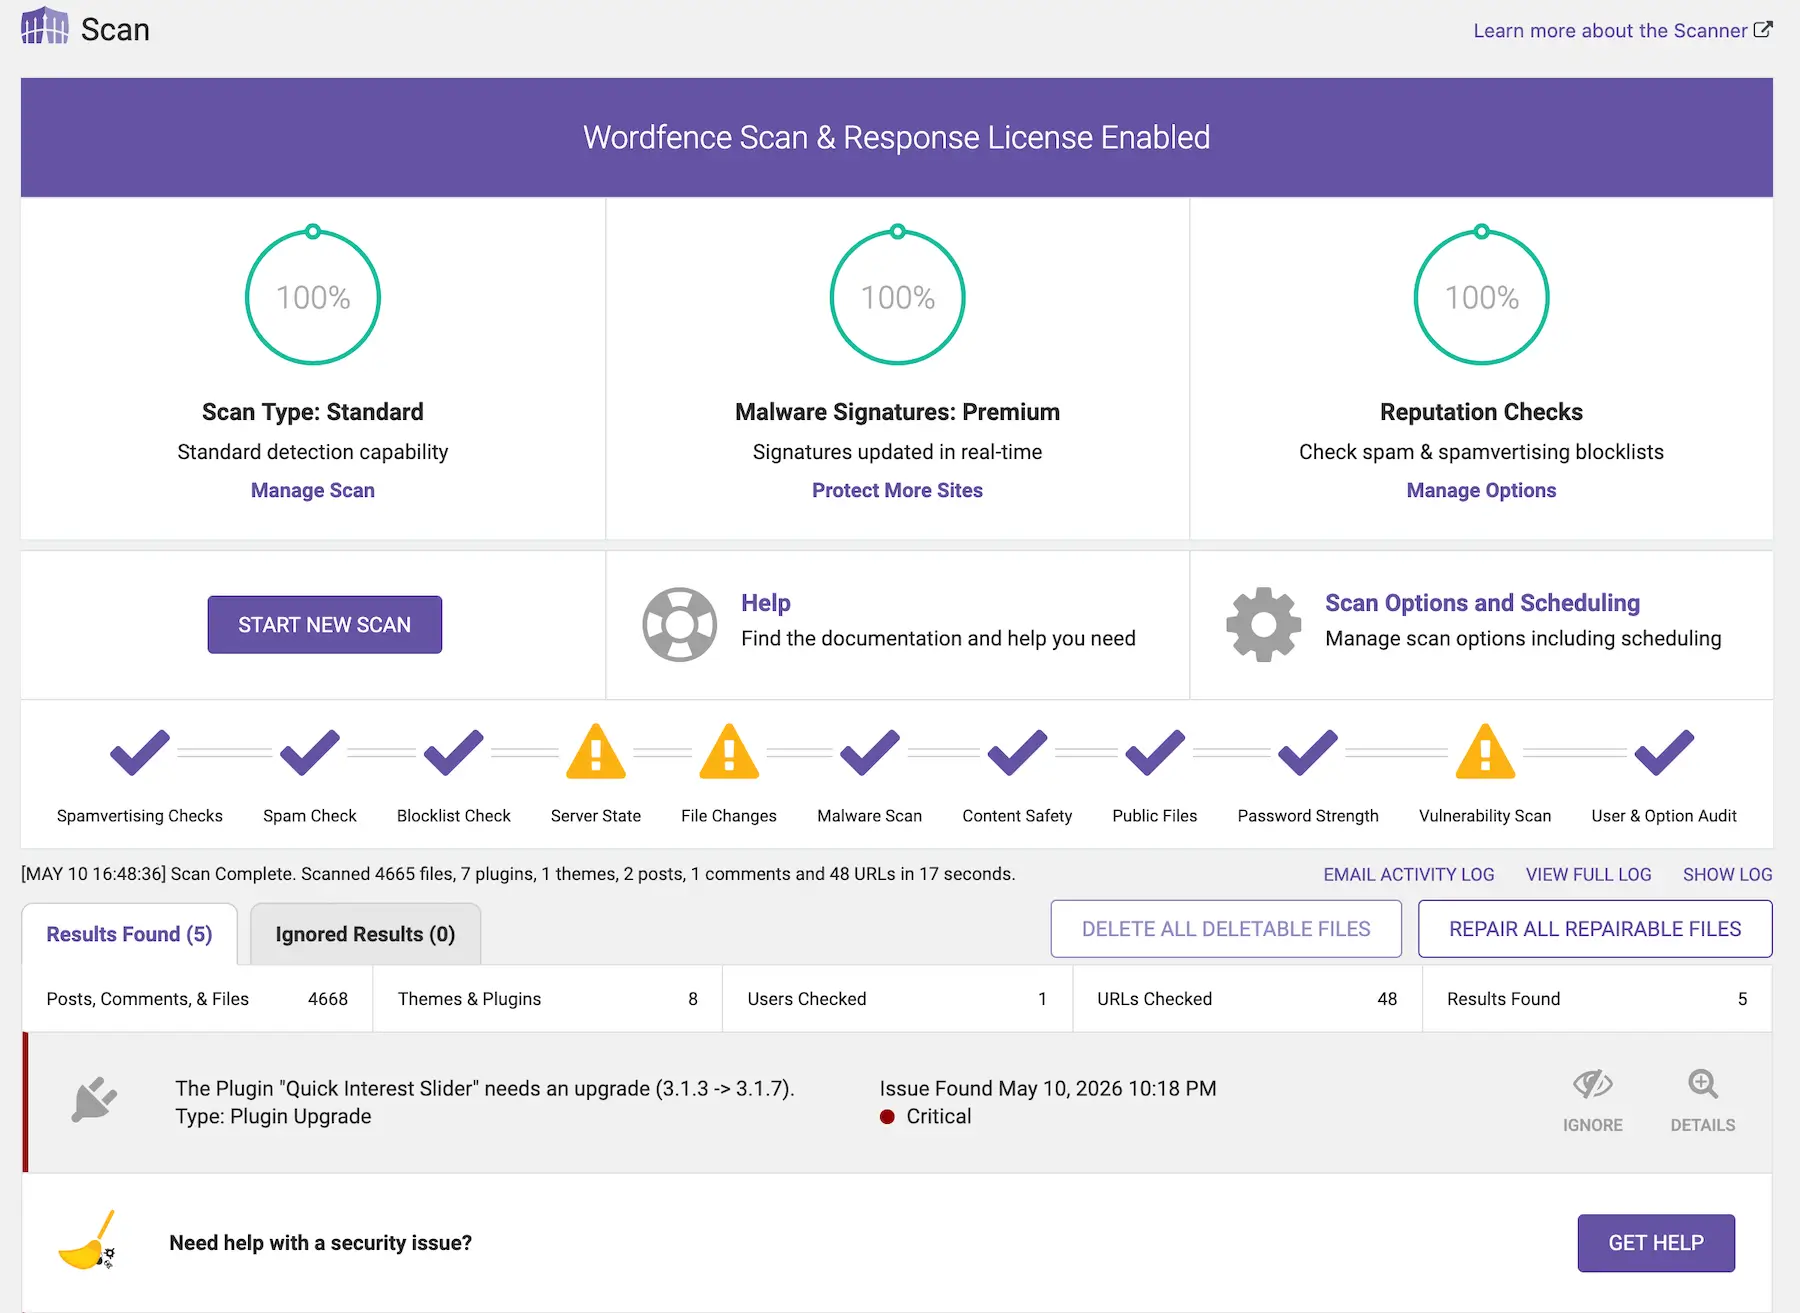
Task: Click the Help lifebuoy icon
Action: pos(679,624)
